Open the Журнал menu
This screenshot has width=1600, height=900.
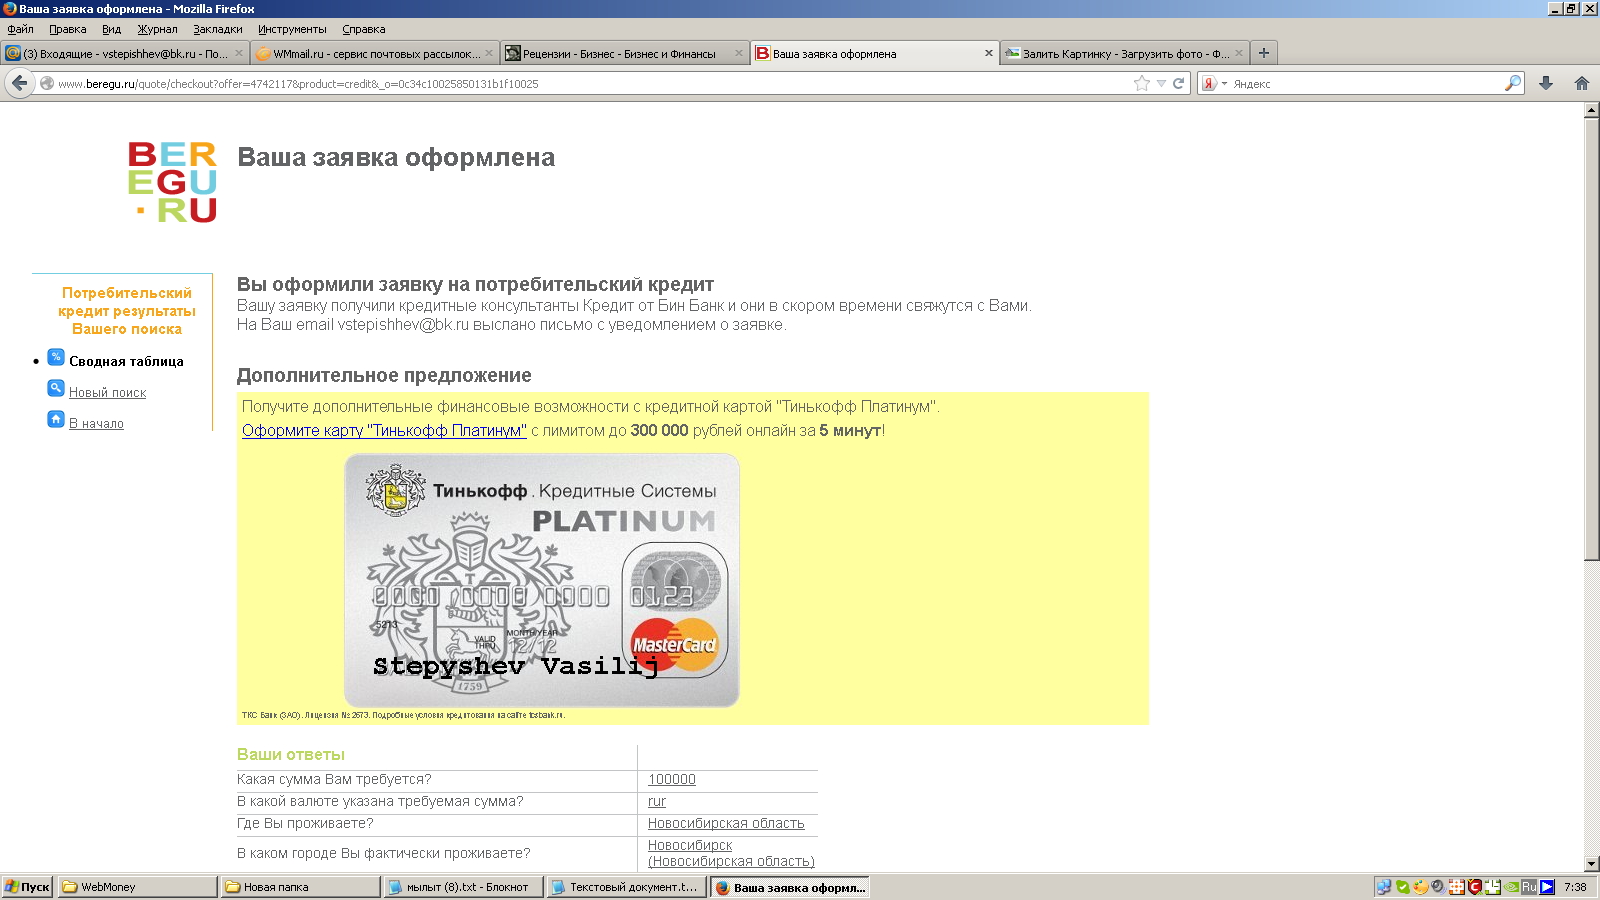point(157,29)
